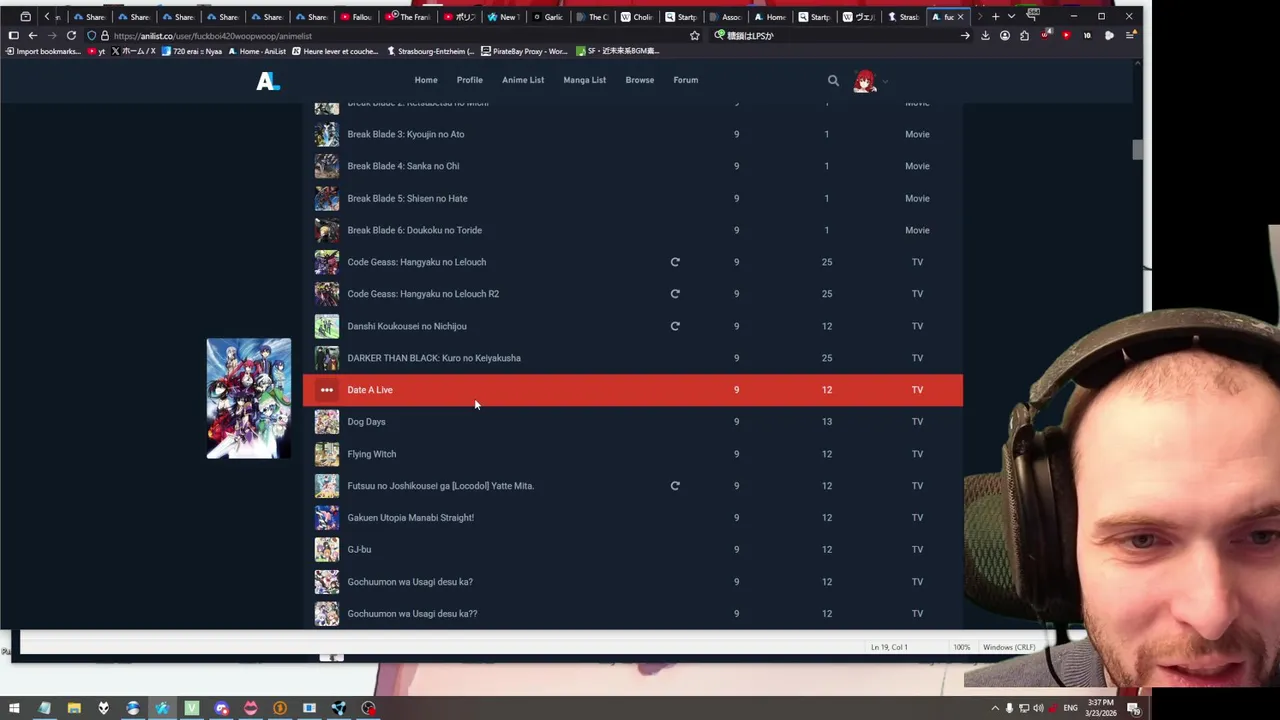Click rewatch icon for Code Geass R2
The width and height of the screenshot is (1280, 720).
pos(675,294)
